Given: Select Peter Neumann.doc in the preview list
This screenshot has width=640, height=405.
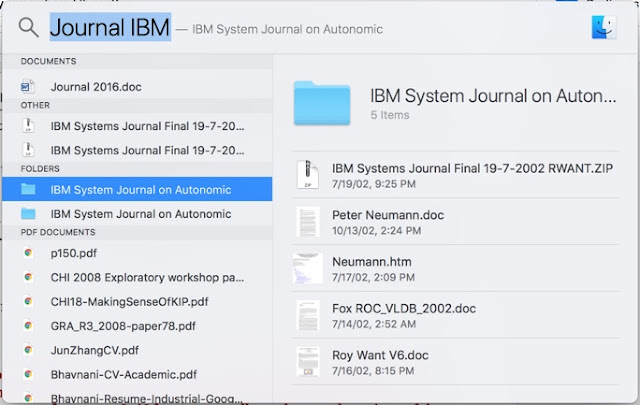Looking at the screenshot, I should click(456, 222).
